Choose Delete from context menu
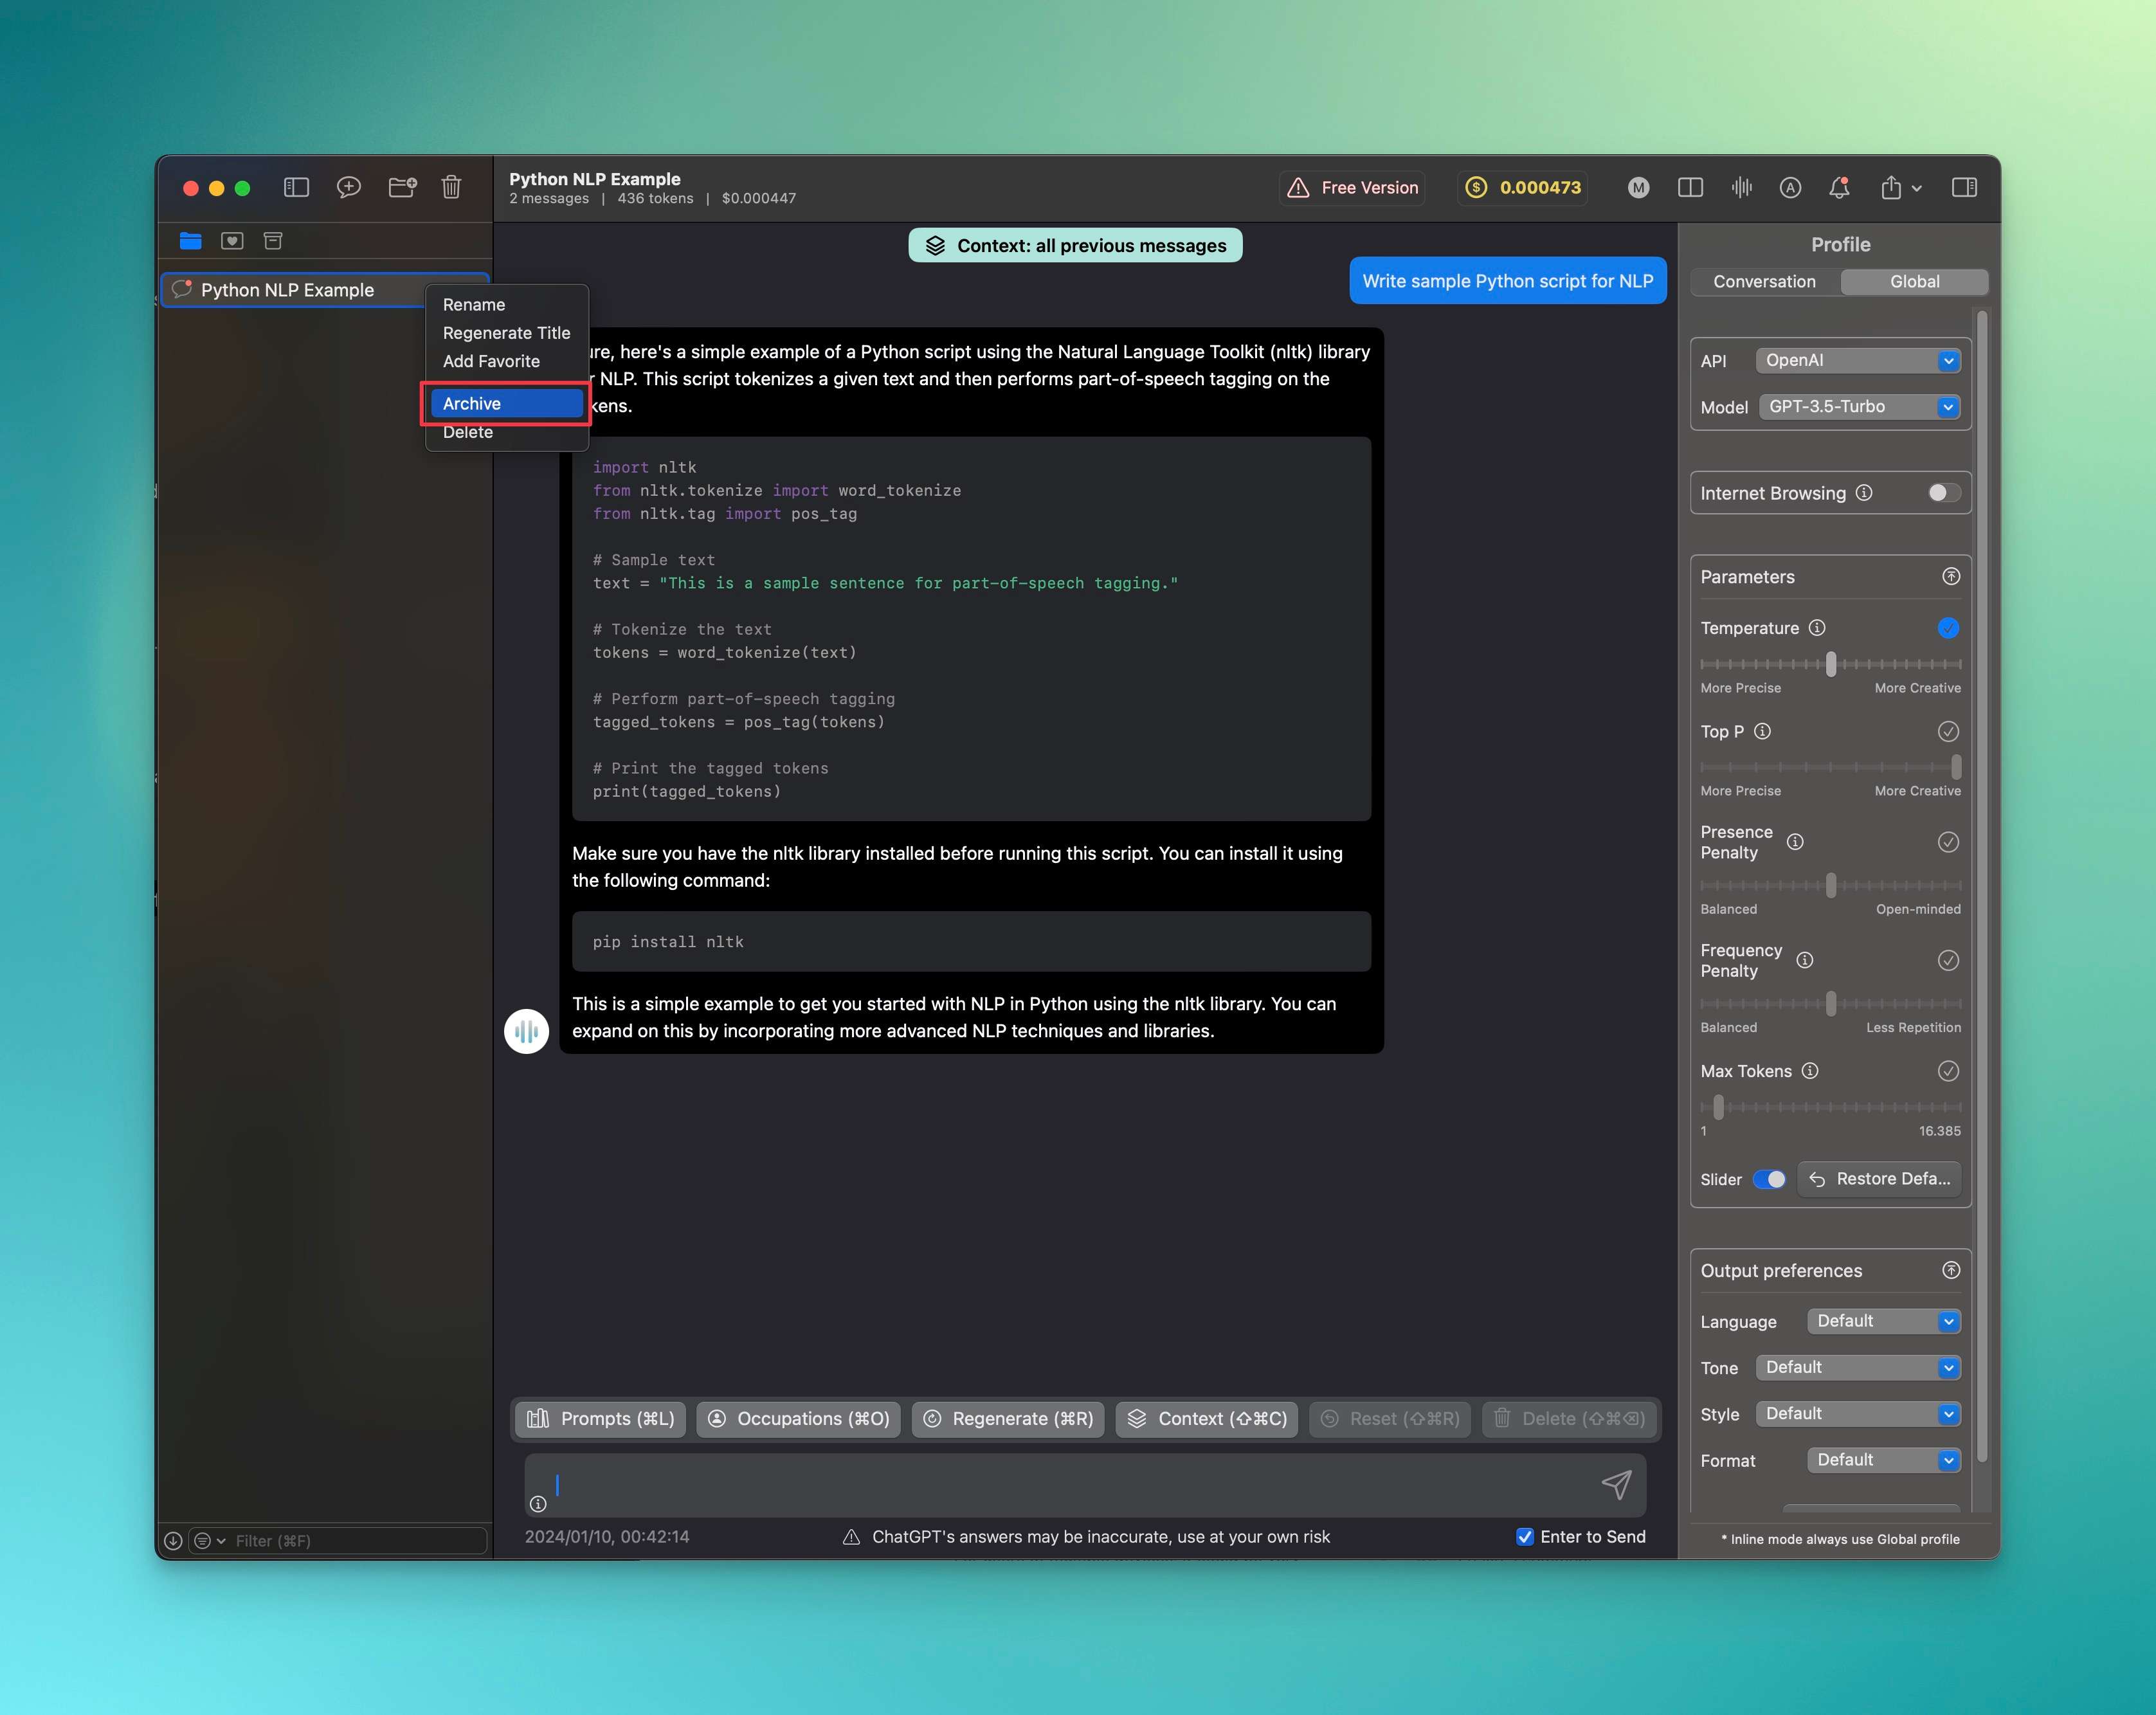 pyautogui.click(x=507, y=432)
